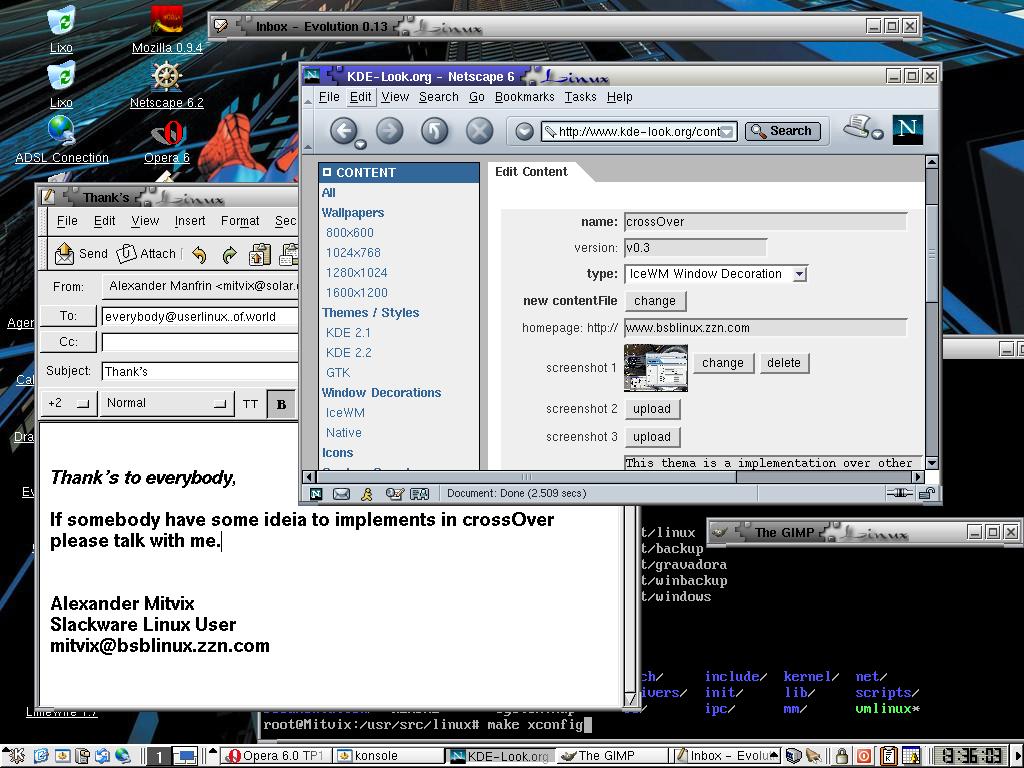Click the padlock security icon in Netscape
Screen dimensions: 1024x768
pos(927,493)
